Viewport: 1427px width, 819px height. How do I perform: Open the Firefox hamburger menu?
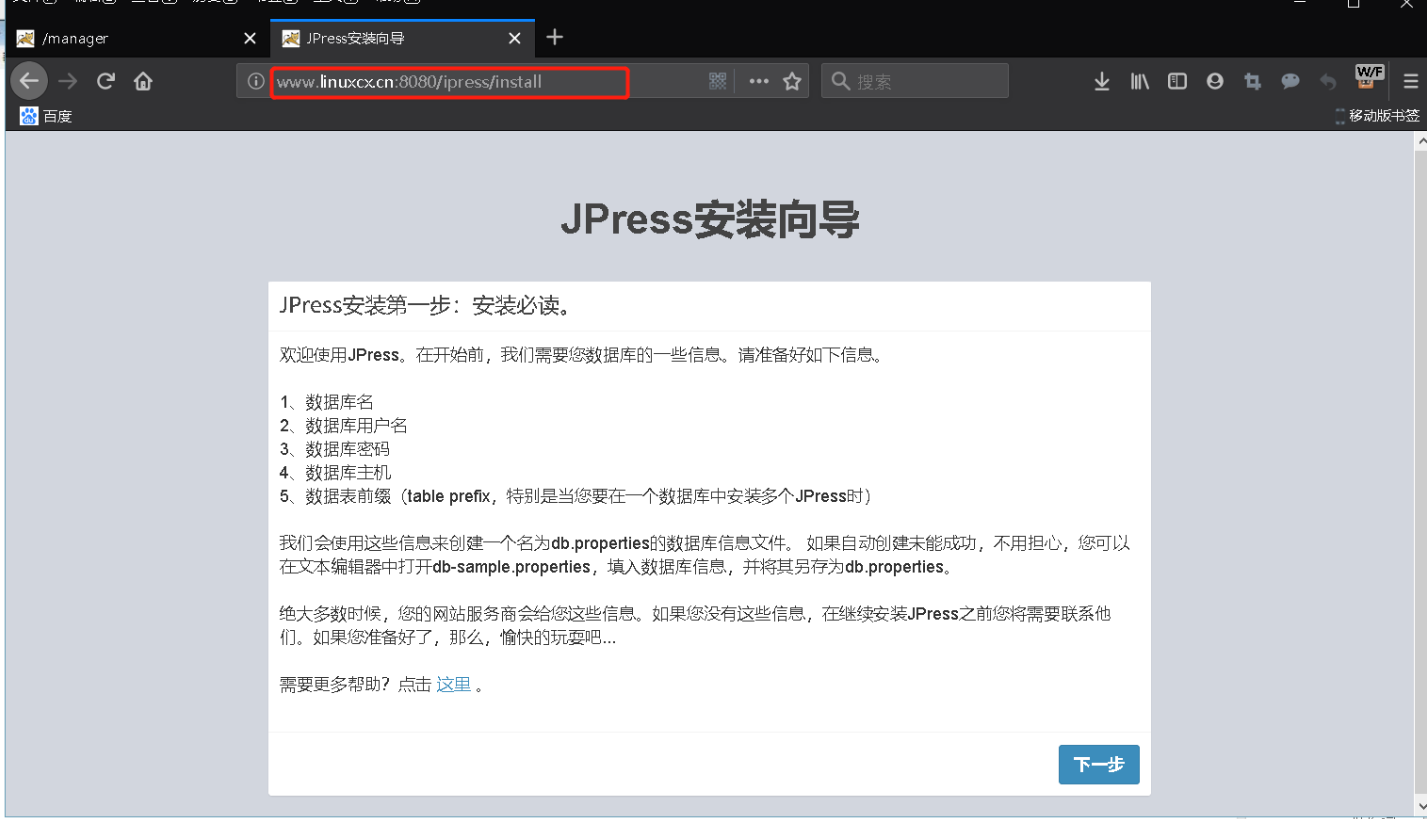pyautogui.click(x=1411, y=81)
